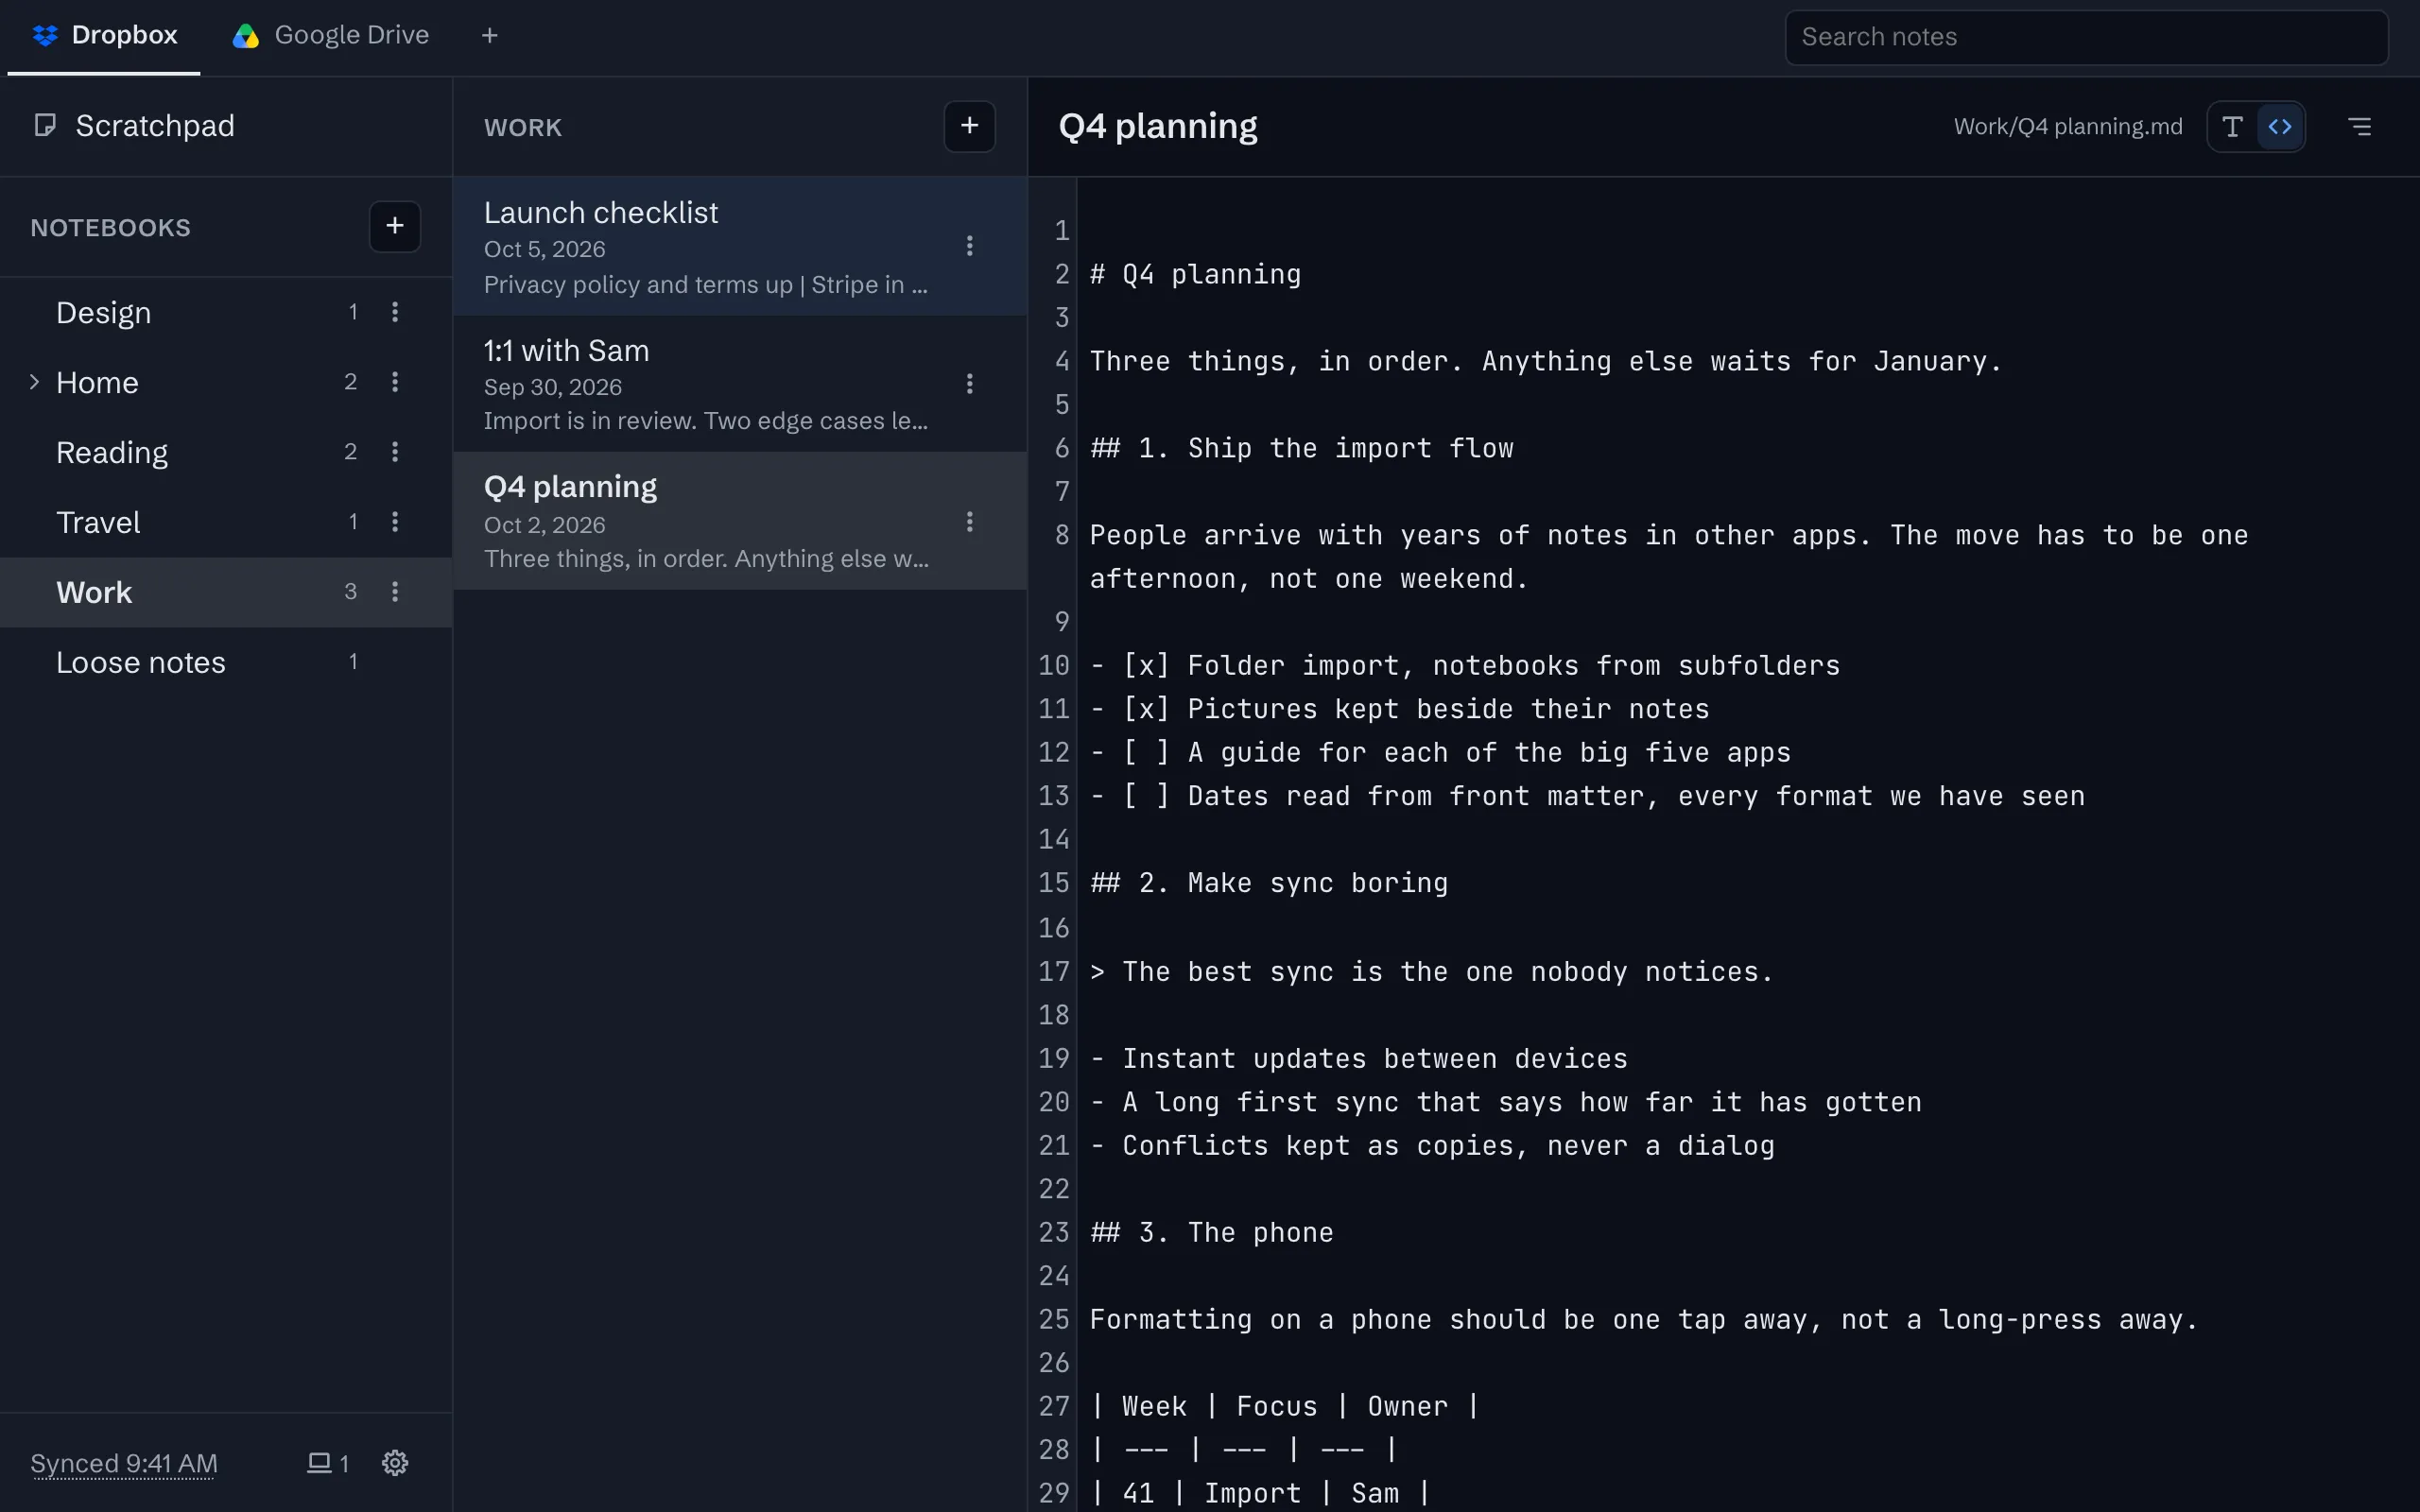
Task: Select the Reading notebook
Action: (226, 452)
